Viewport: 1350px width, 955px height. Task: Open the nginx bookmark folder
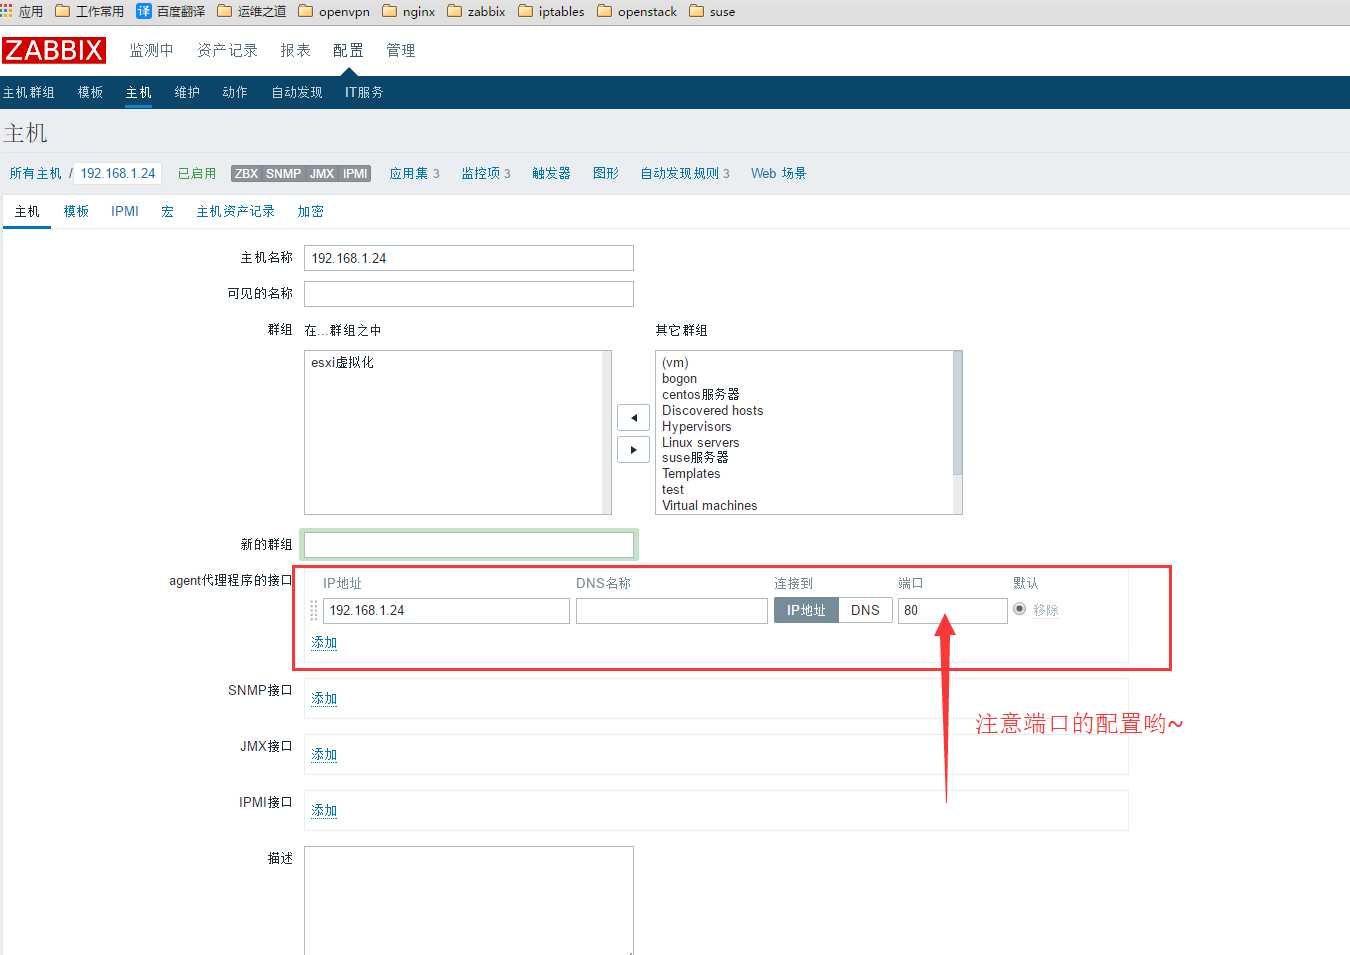point(408,11)
